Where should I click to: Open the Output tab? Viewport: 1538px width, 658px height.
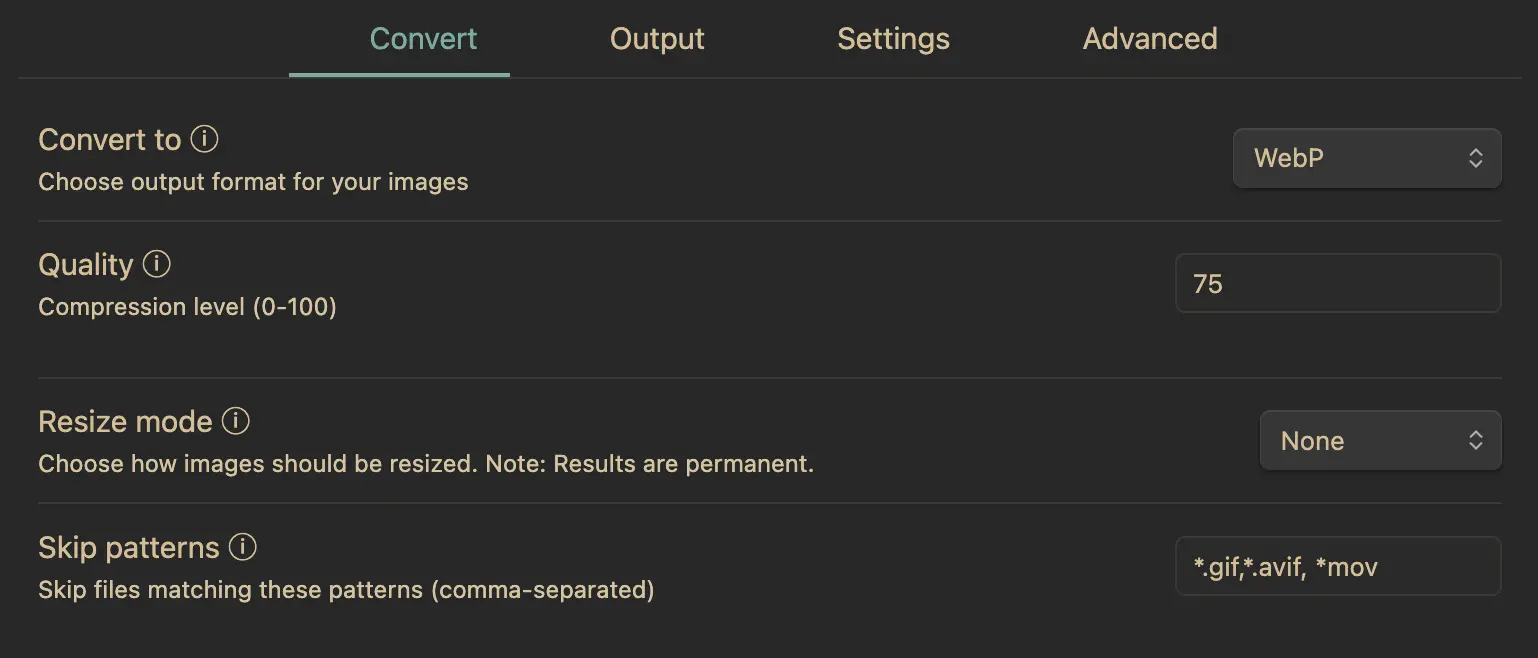[657, 39]
